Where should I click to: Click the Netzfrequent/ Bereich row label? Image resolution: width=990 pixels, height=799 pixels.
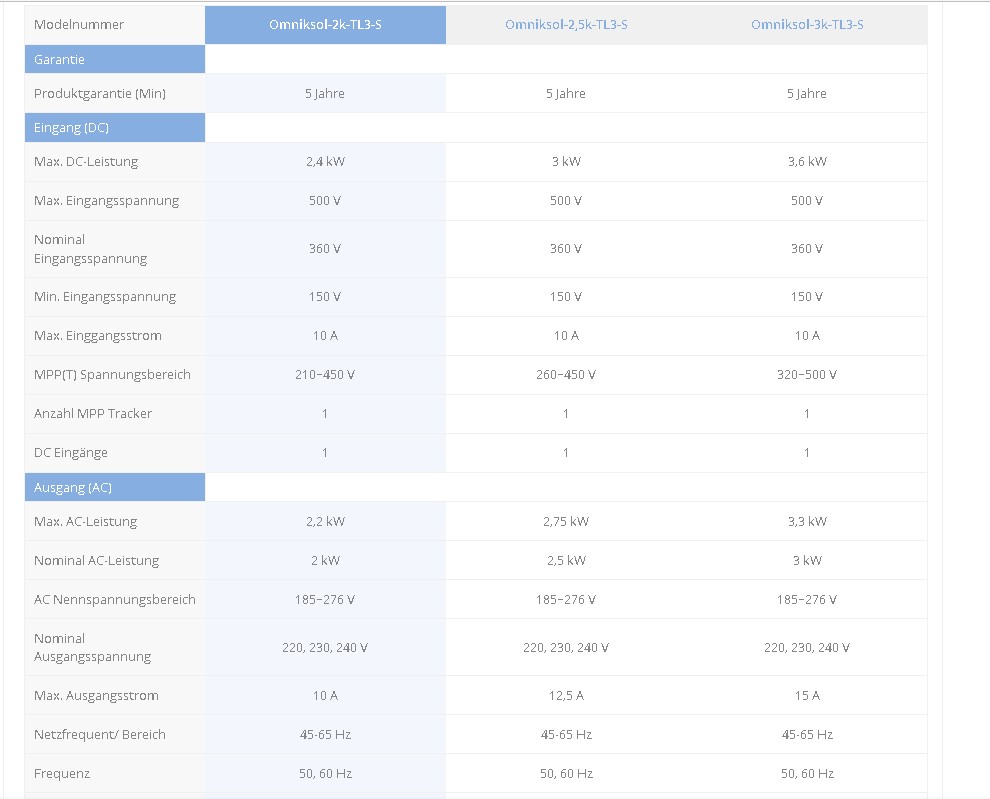[100, 735]
